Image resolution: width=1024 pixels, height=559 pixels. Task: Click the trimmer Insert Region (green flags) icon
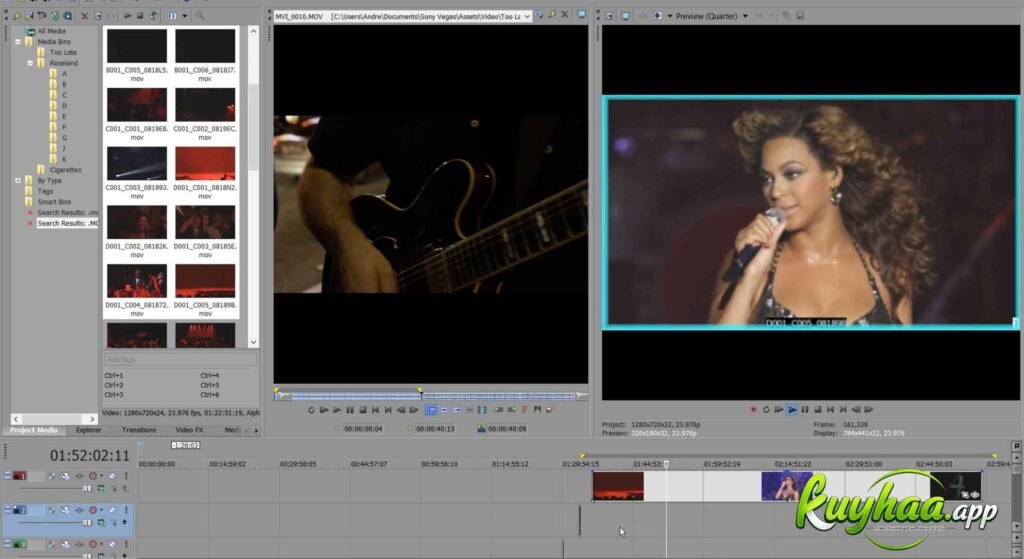pyautogui.click(x=537, y=410)
